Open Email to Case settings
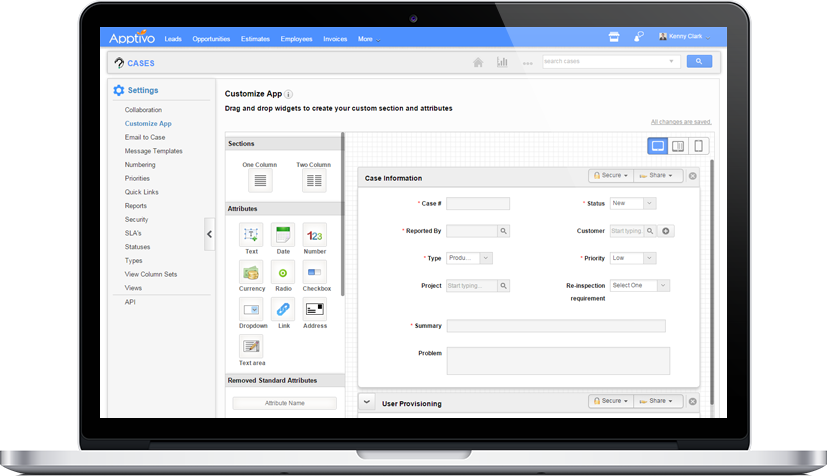Screen dimensions: 827x476 (x=145, y=137)
